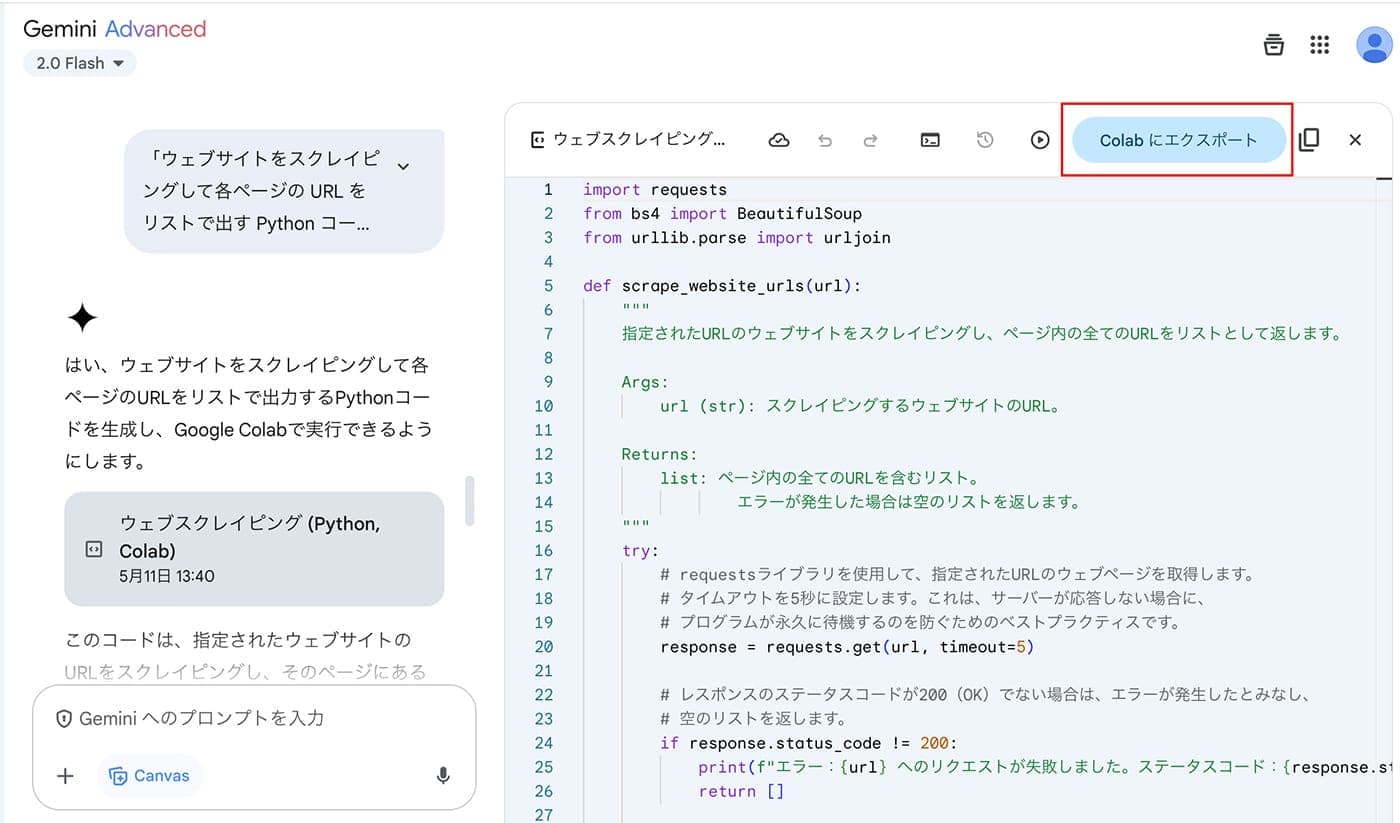Viewport: 1400px width, 823px height.
Task: Open the 2.0 Flash model selector
Action: tap(80, 63)
